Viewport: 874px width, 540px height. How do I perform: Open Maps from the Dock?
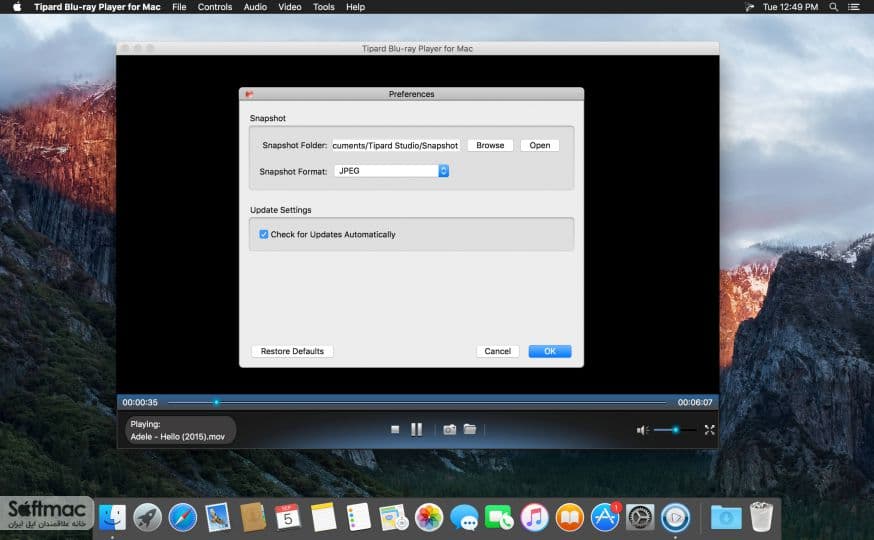(394, 517)
